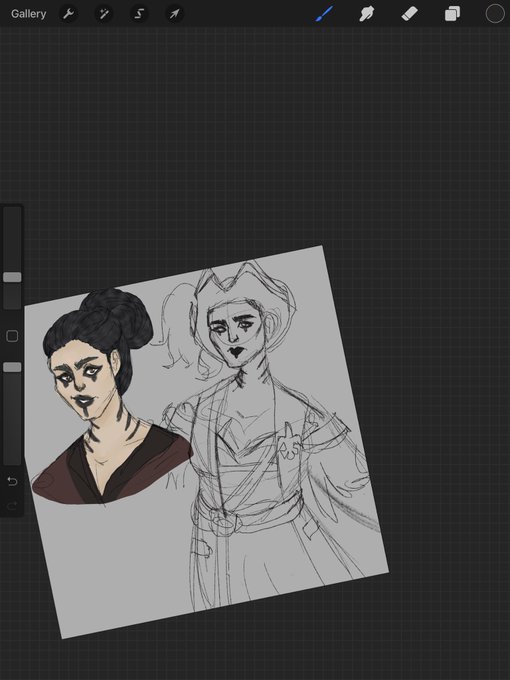Open the Adjustments magic wand menu
Screen dimensions: 510x680
pyautogui.click(x=104, y=14)
